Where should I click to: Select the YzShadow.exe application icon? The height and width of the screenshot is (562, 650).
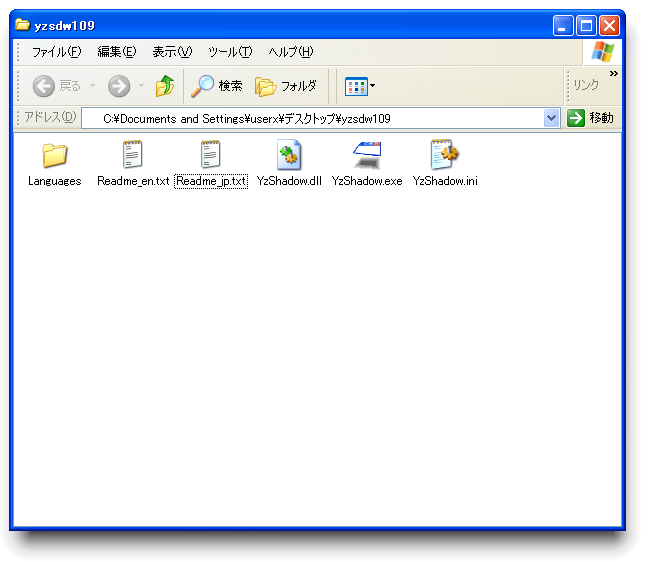367,155
